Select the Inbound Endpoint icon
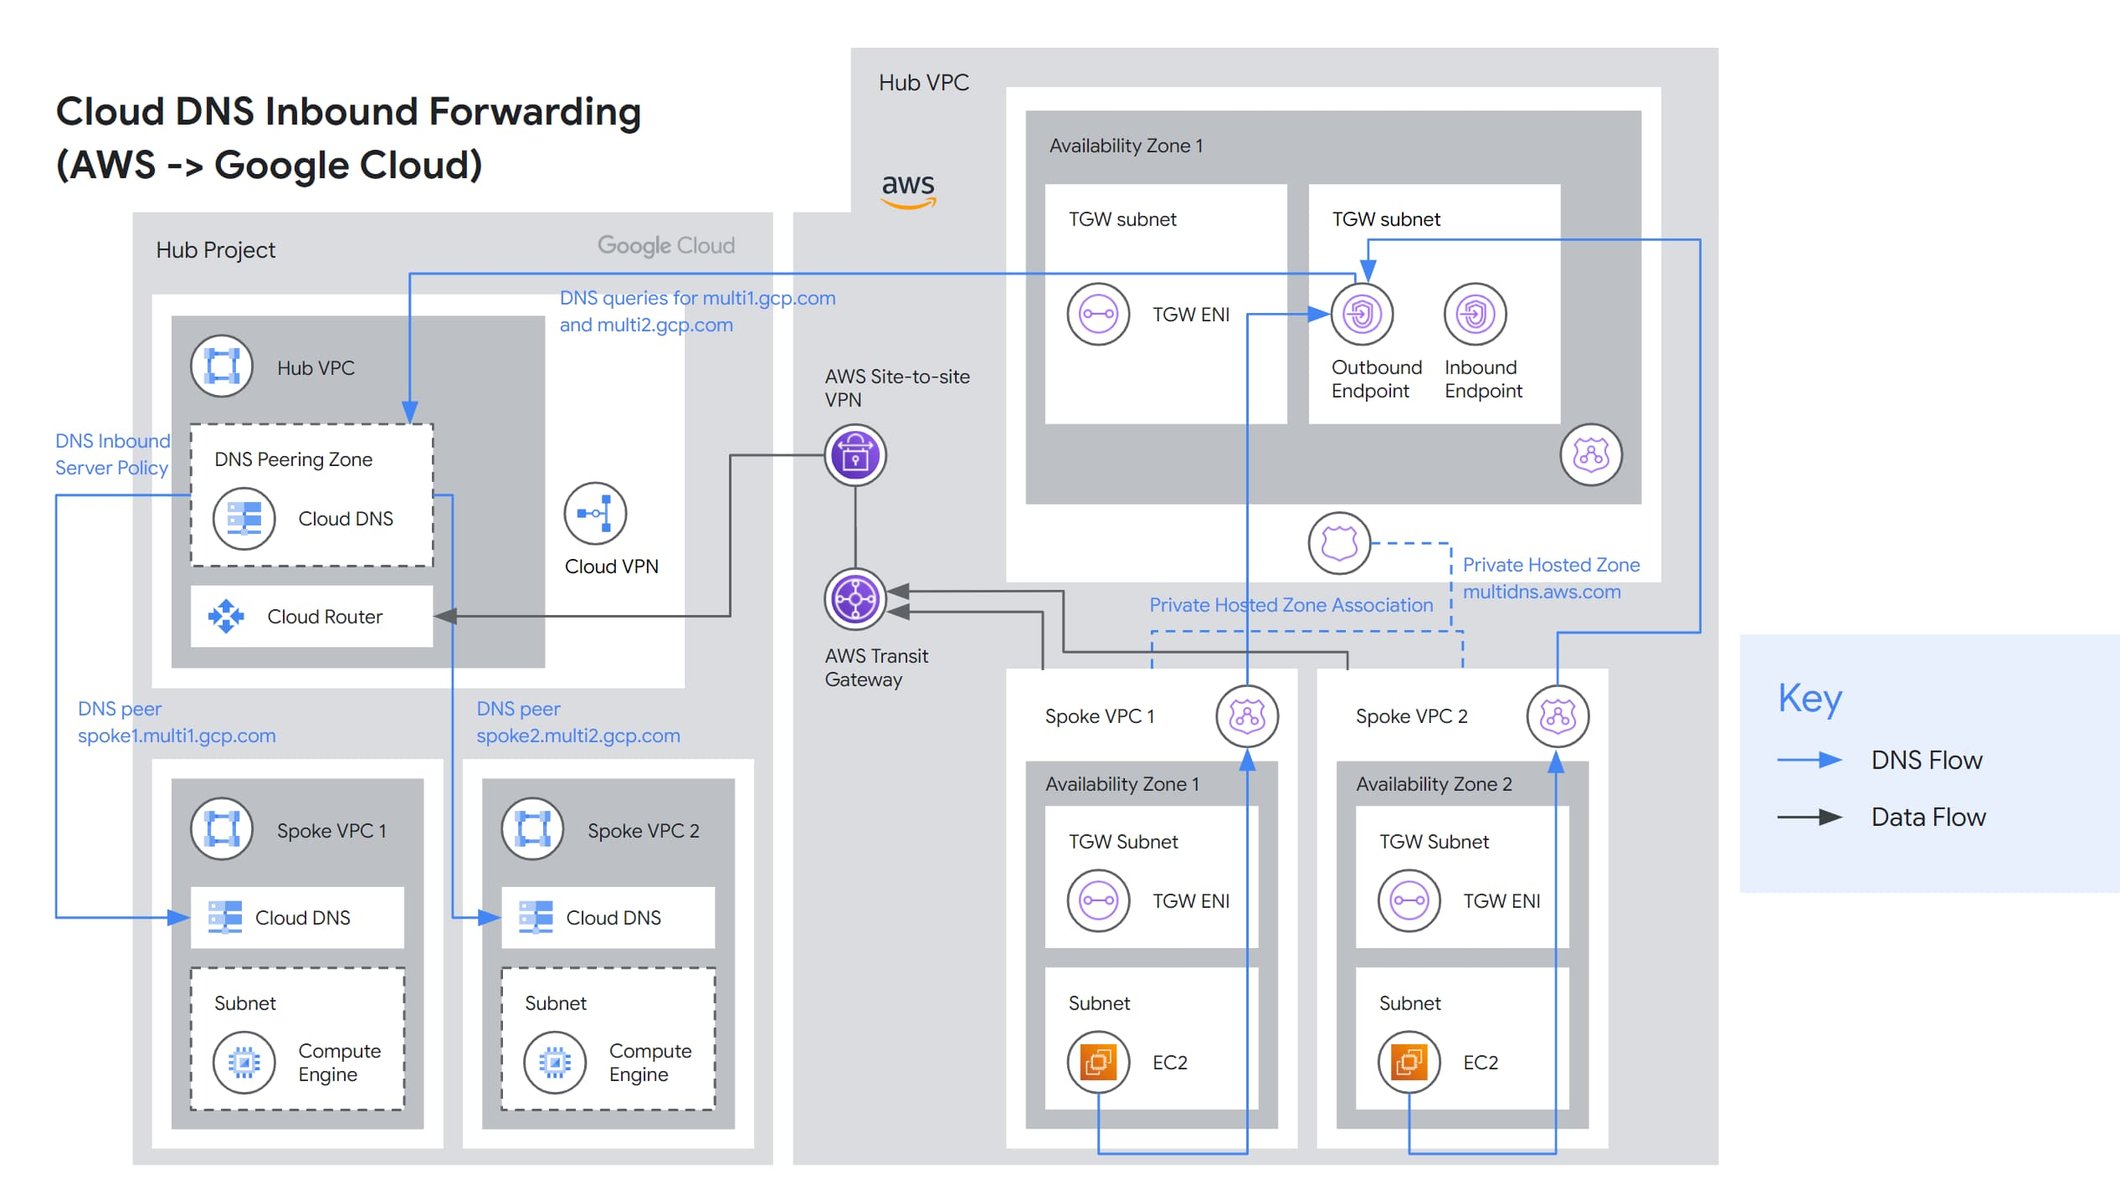 coord(1475,314)
